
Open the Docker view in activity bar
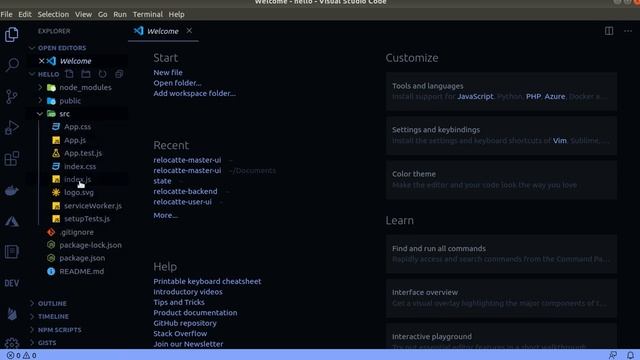11,190
